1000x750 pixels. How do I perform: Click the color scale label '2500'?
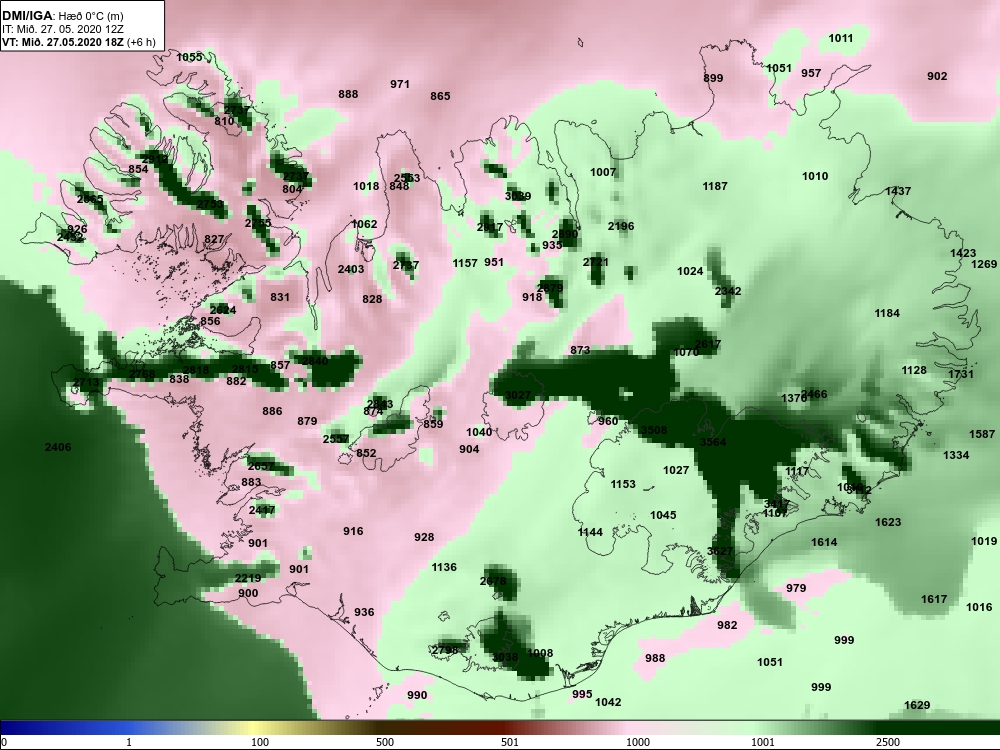(888, 742)
